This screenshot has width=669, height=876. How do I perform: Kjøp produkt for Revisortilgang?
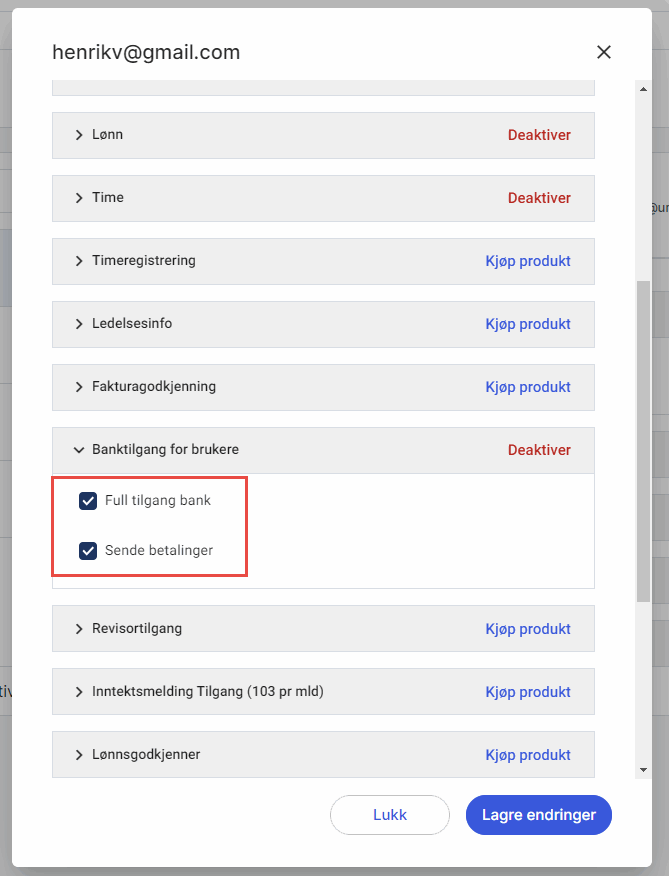tap(528, 629)
